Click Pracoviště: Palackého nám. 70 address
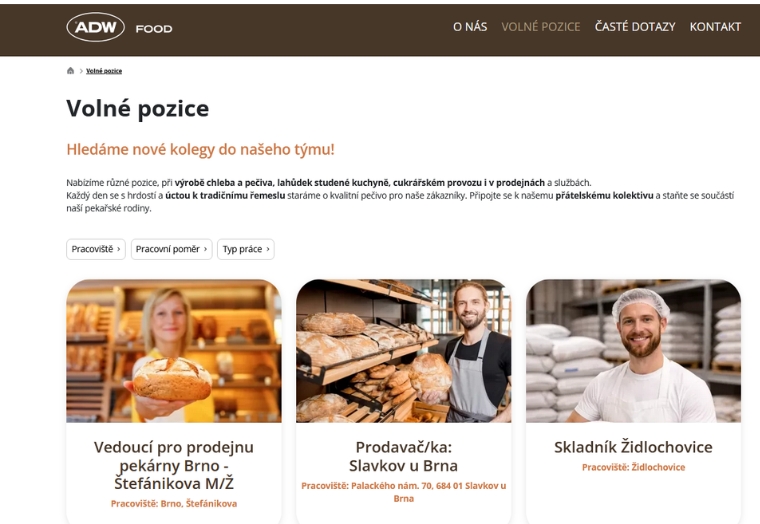760x524 pixels. [403, 492]
